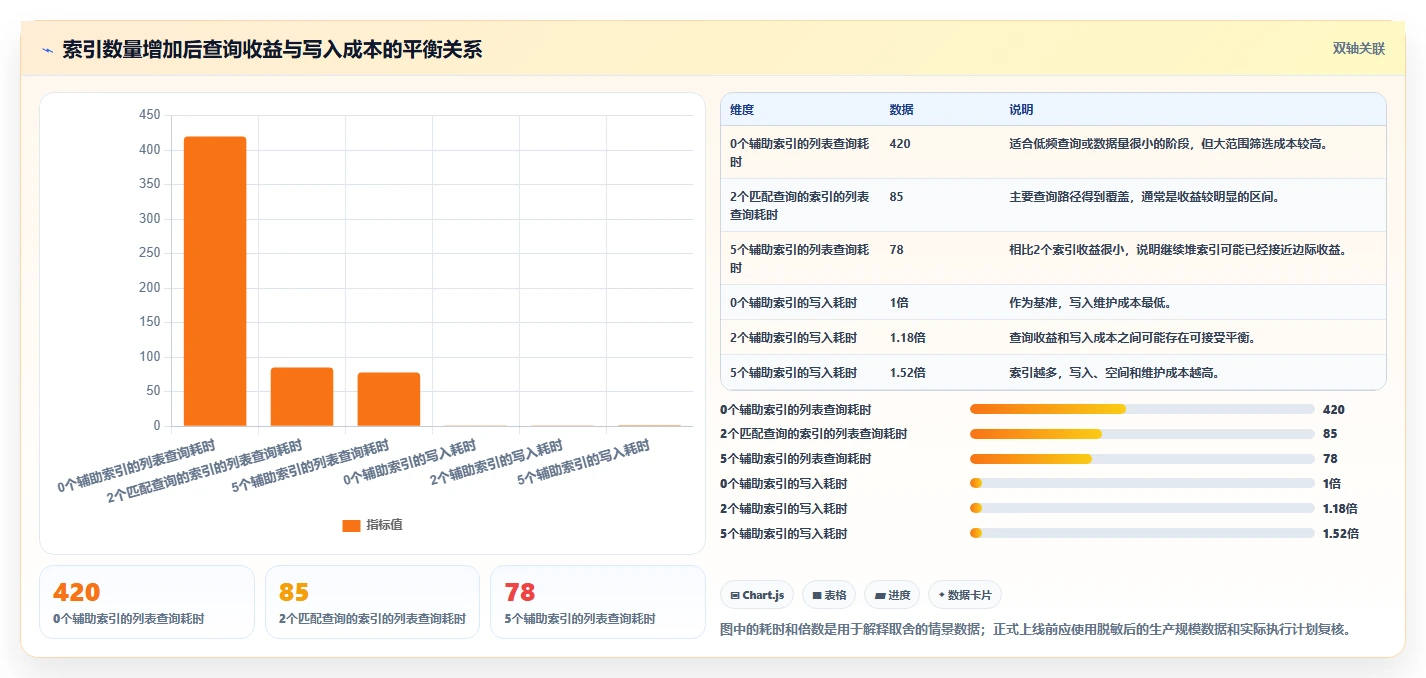Click the footer note starting with 图中的耗时和倍数
1426x678 pixels.
tap(1036, 630)
